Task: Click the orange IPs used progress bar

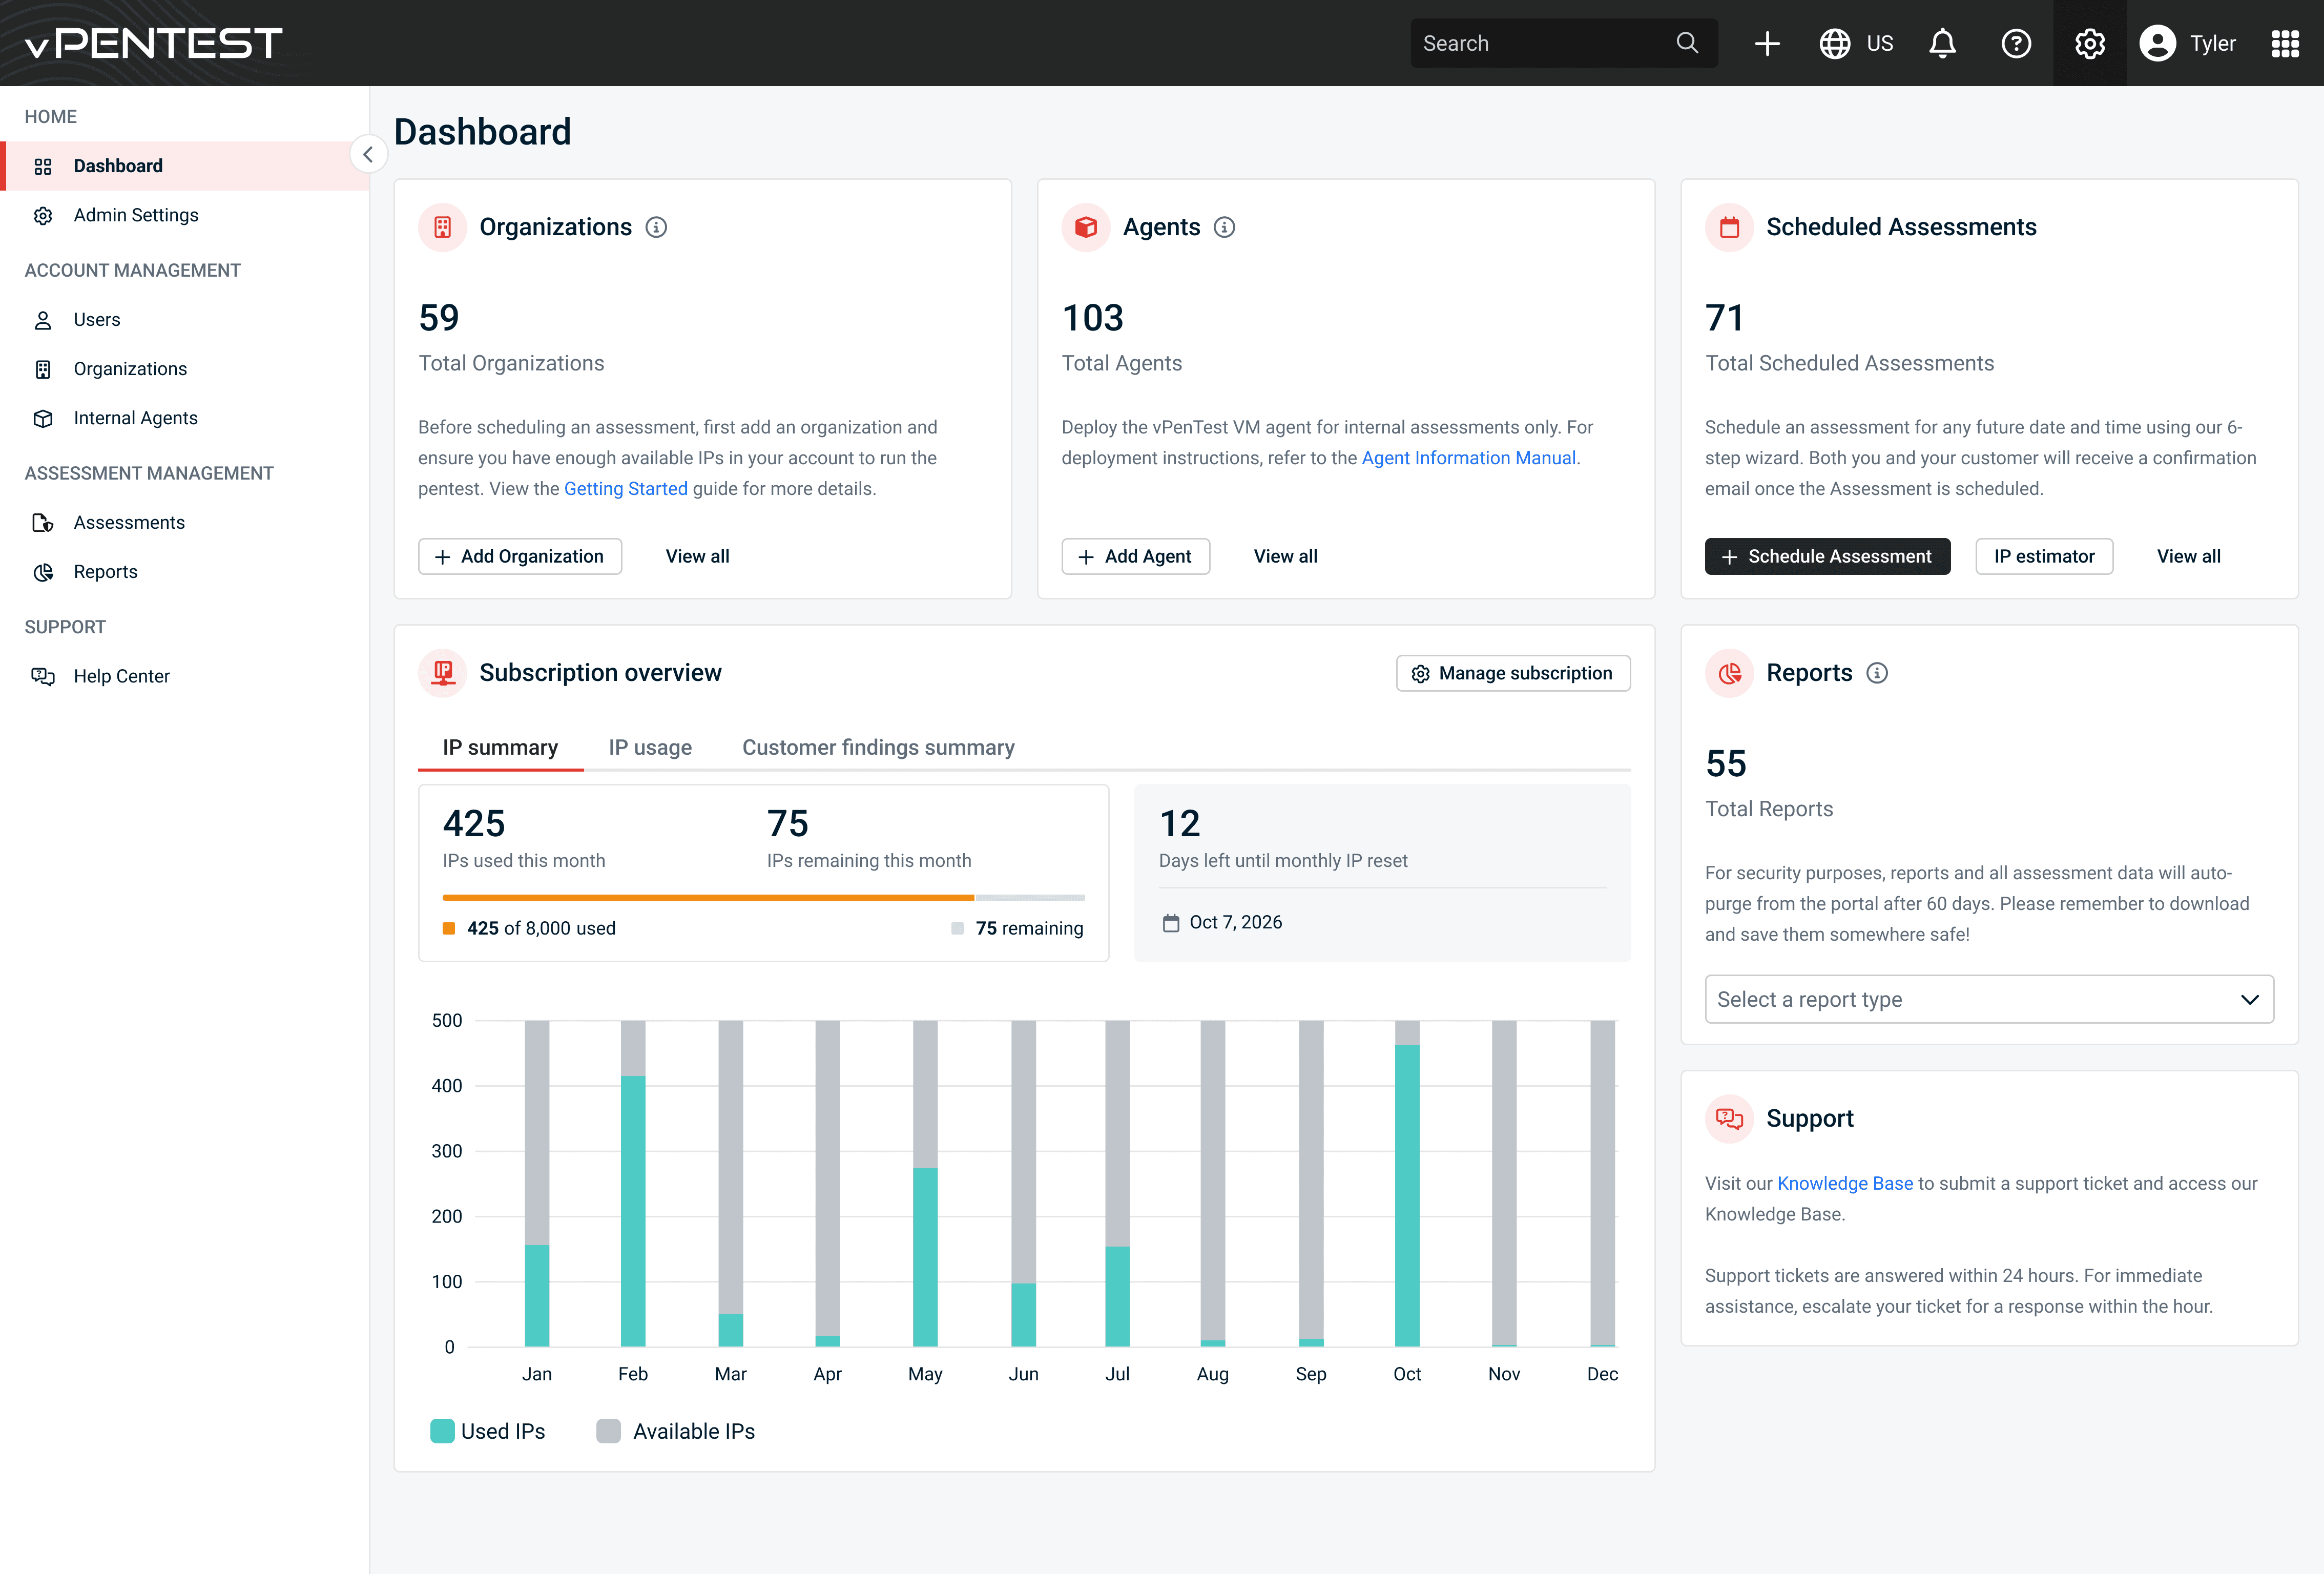Action: 708,897
